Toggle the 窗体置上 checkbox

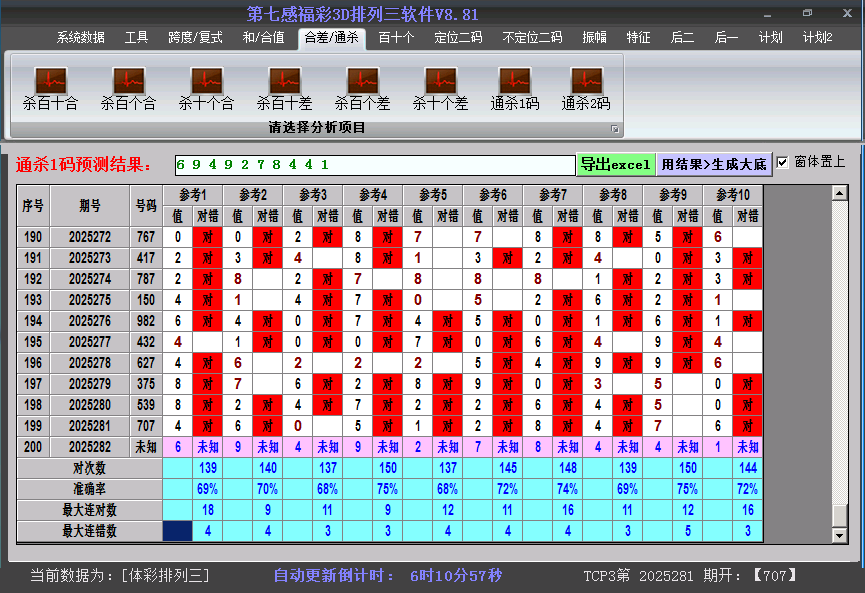783,162
